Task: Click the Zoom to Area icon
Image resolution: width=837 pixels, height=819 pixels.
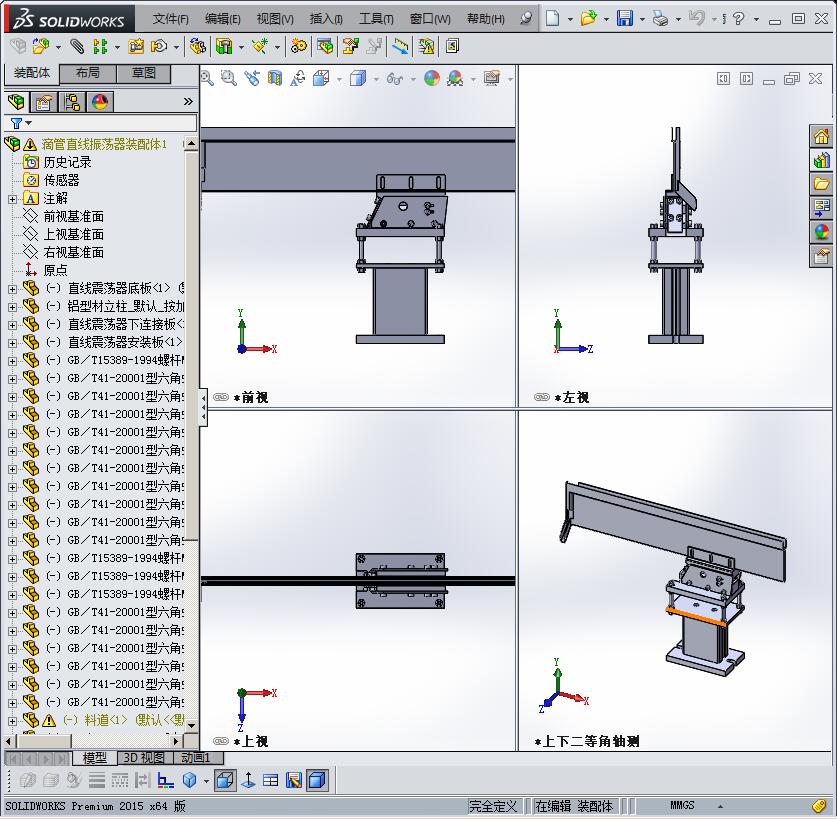Action: (229, 79)
